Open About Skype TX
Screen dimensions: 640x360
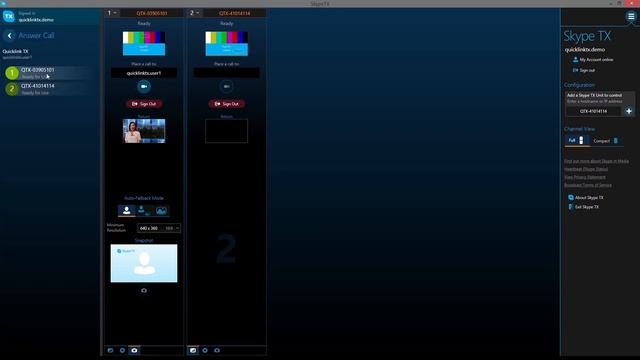(x=586, y=198)
